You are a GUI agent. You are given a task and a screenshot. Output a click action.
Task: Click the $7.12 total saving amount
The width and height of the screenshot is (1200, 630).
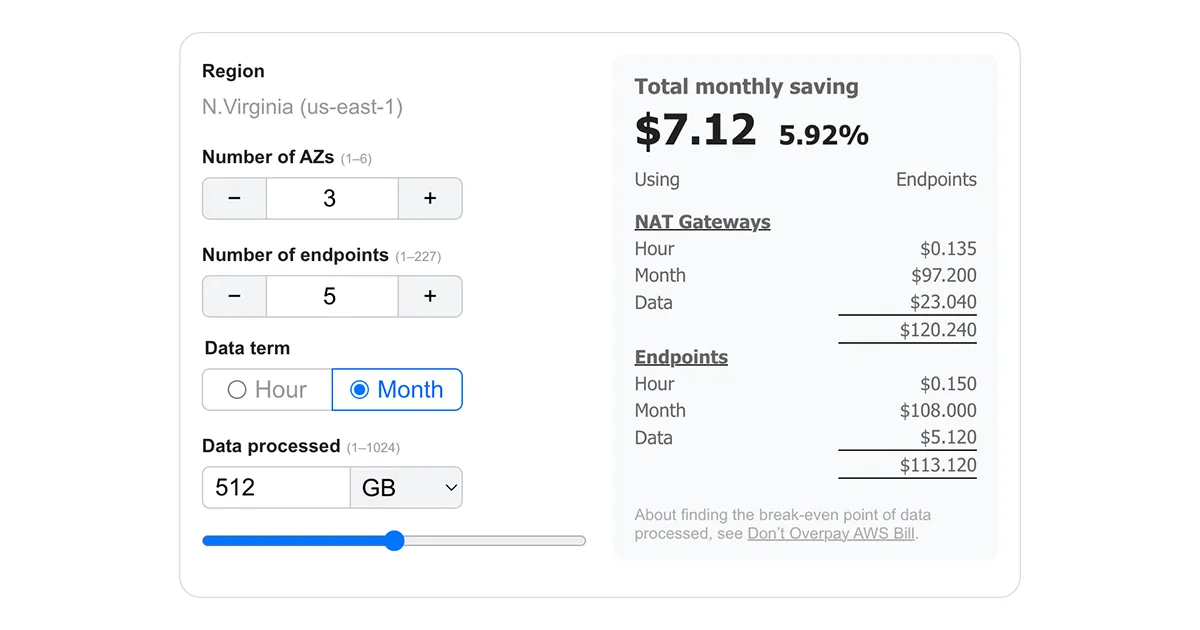tap(696, 130)
